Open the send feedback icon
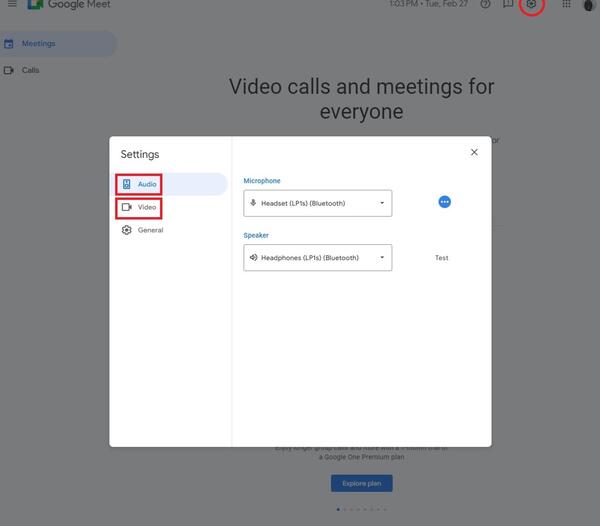Screen dimensions: 600x526 tap(508, 4)
